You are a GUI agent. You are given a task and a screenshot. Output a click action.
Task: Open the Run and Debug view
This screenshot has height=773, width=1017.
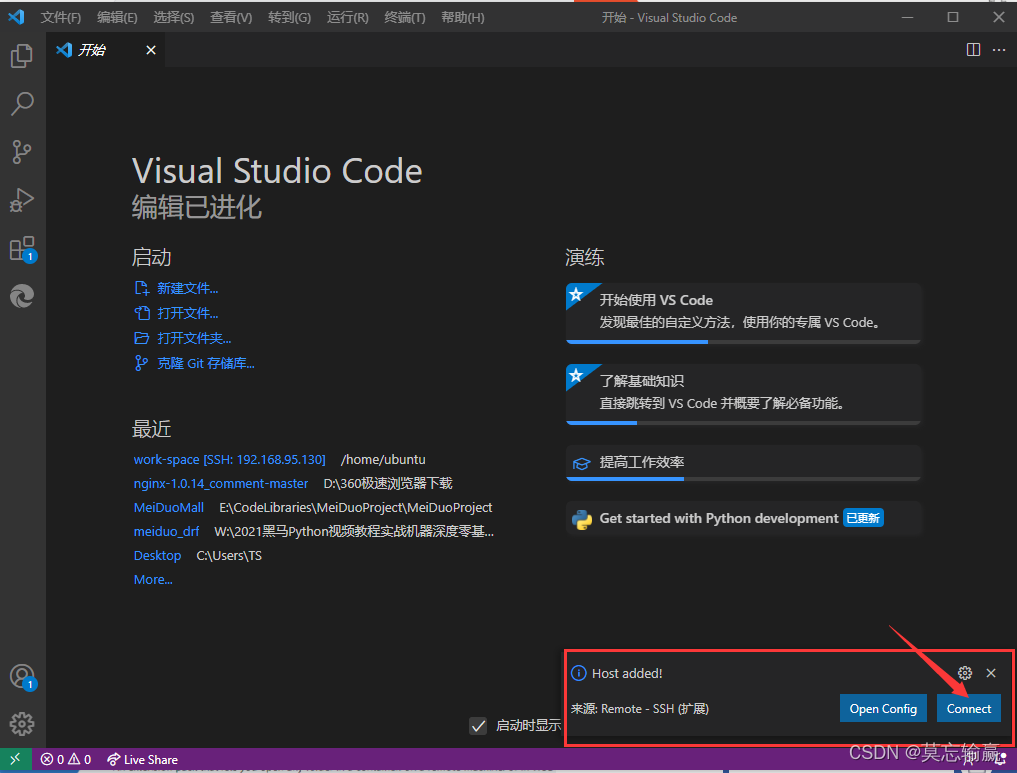tap(22, 200)
